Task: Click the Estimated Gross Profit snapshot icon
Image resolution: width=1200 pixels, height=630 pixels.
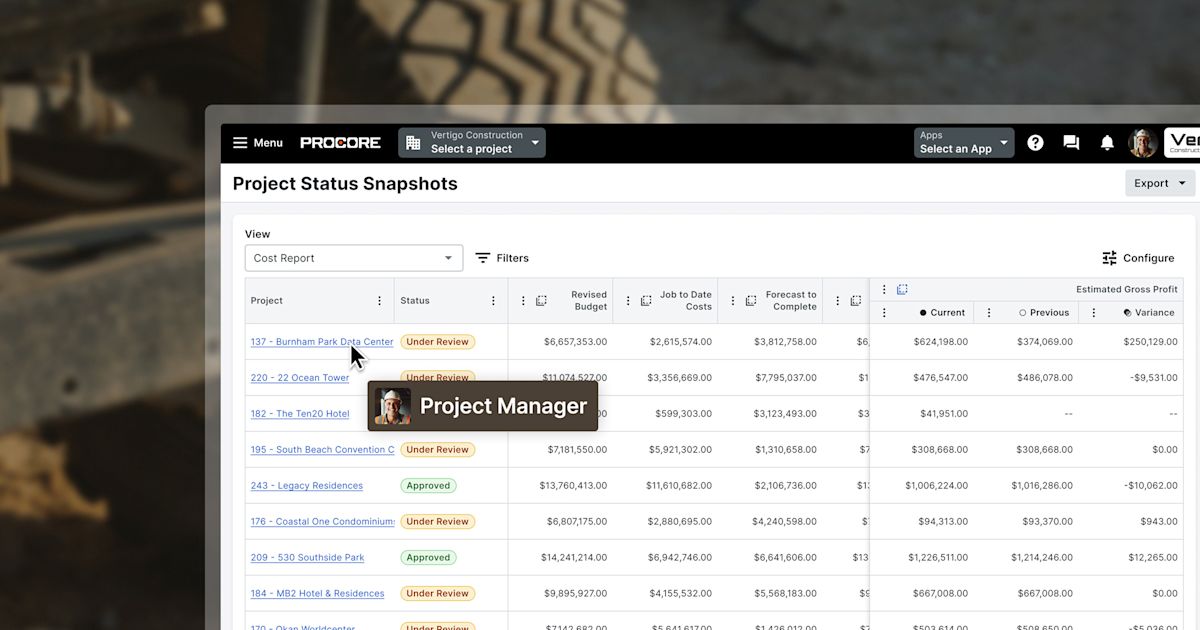Action: 902,290
